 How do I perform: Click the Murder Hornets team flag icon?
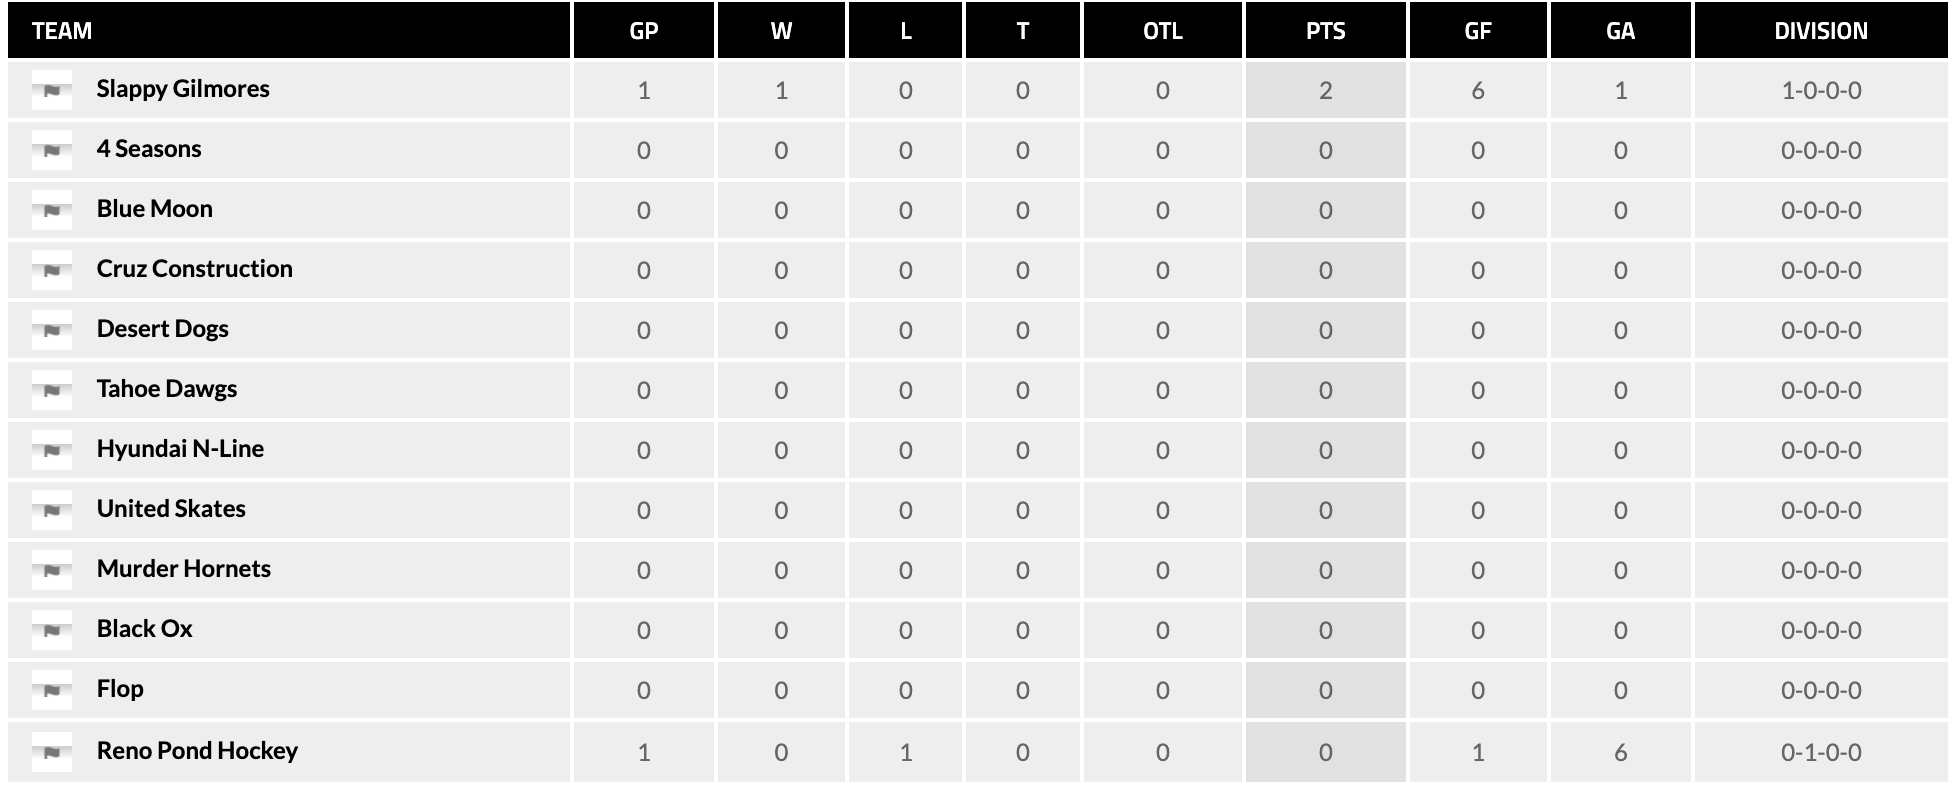point(52,571)
